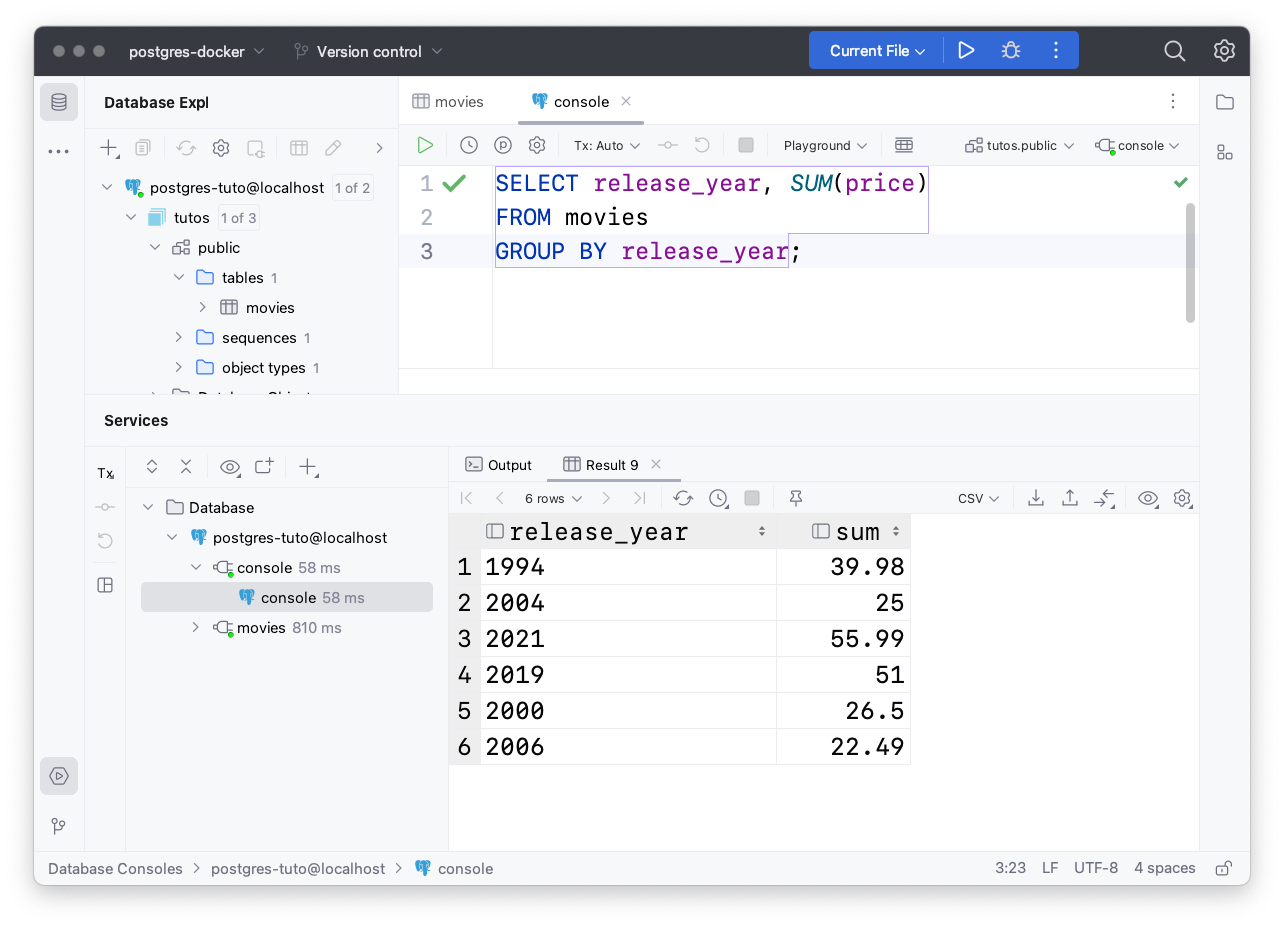Open the Database tool window icon

pyautogui.click(x=59, y=102)
